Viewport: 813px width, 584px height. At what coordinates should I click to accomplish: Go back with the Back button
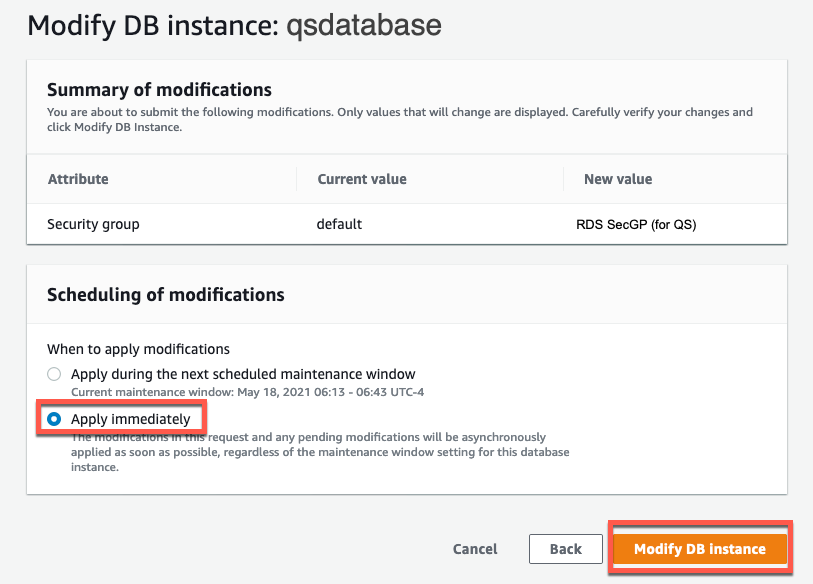[x=565, y=549]
